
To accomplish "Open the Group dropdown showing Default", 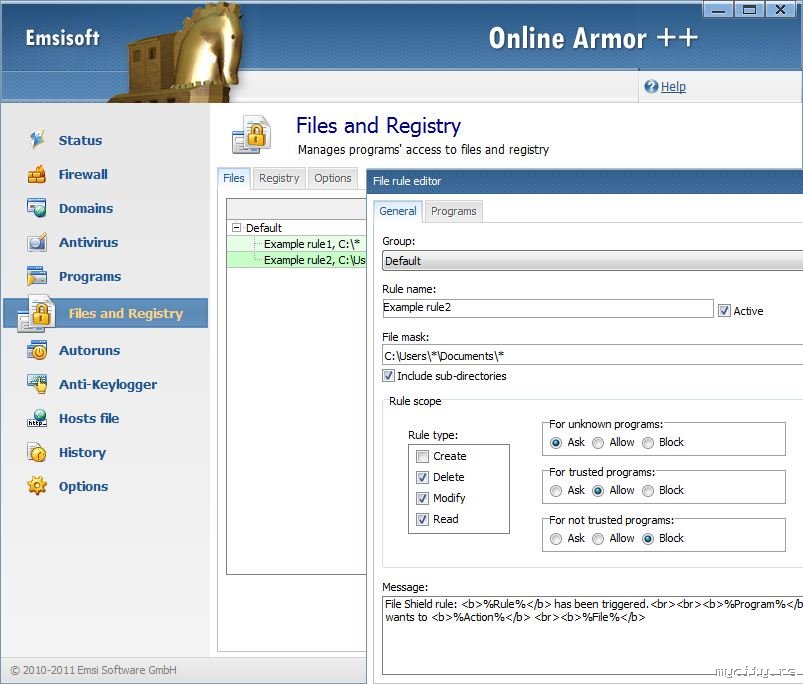I will 592,261.
